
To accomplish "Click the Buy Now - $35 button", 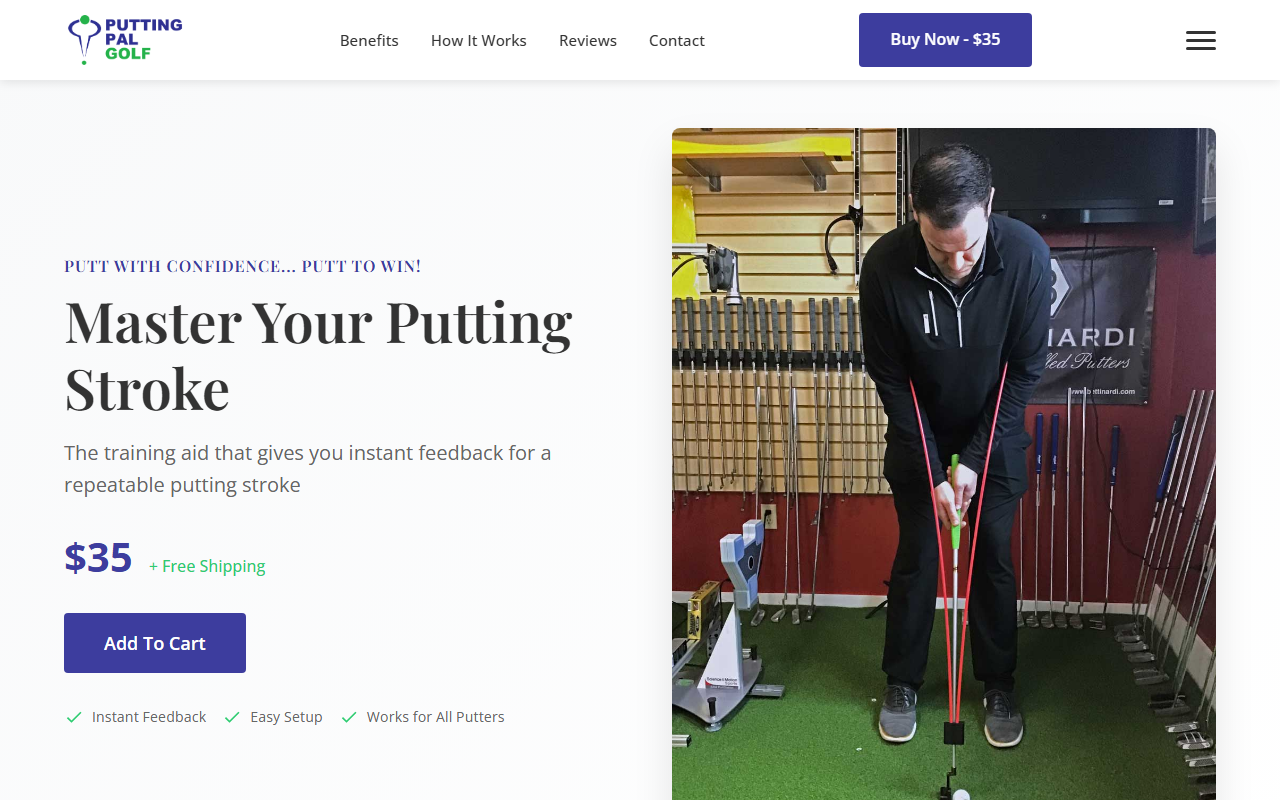I will tap(944, 40).
